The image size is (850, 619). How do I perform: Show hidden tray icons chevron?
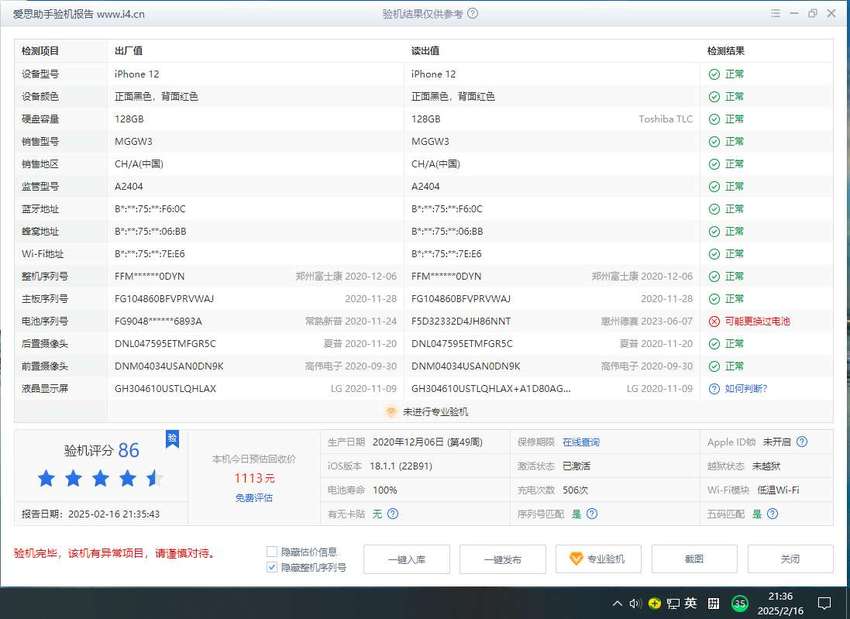pos(617,603)
